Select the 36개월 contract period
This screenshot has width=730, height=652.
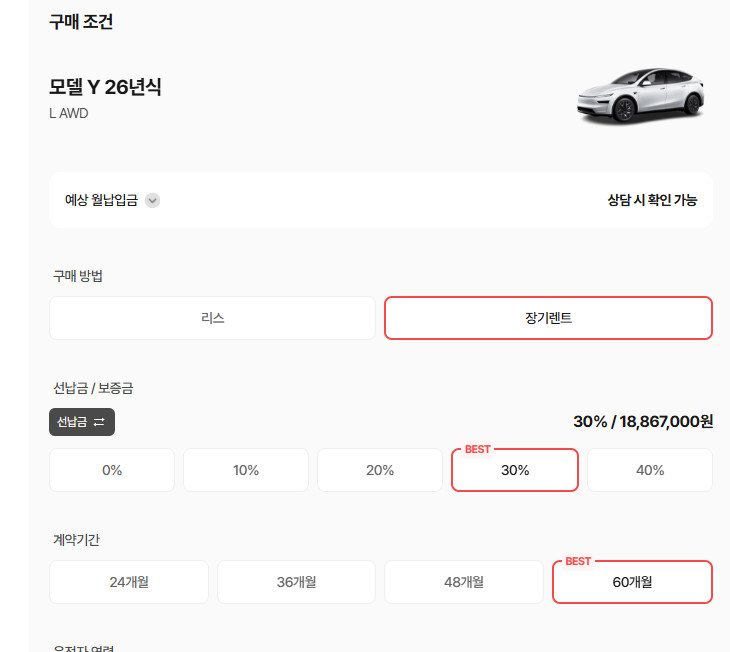[296, 582]
